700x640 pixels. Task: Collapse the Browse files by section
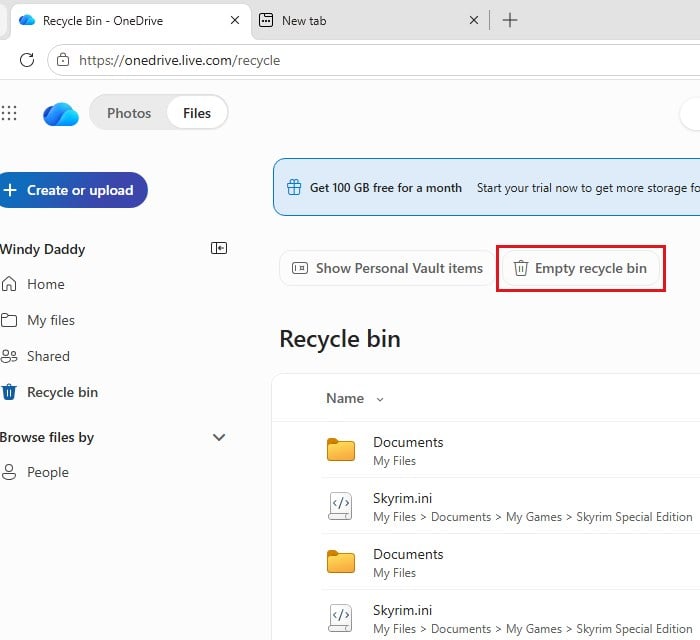tap(219, 437)
